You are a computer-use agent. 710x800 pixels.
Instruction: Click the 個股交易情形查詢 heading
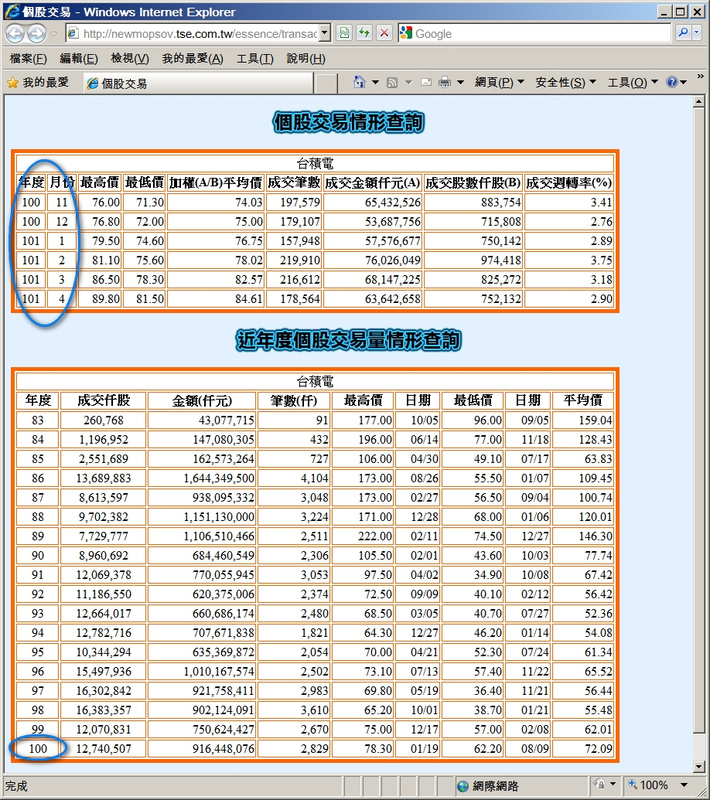[x=349, y=122]
